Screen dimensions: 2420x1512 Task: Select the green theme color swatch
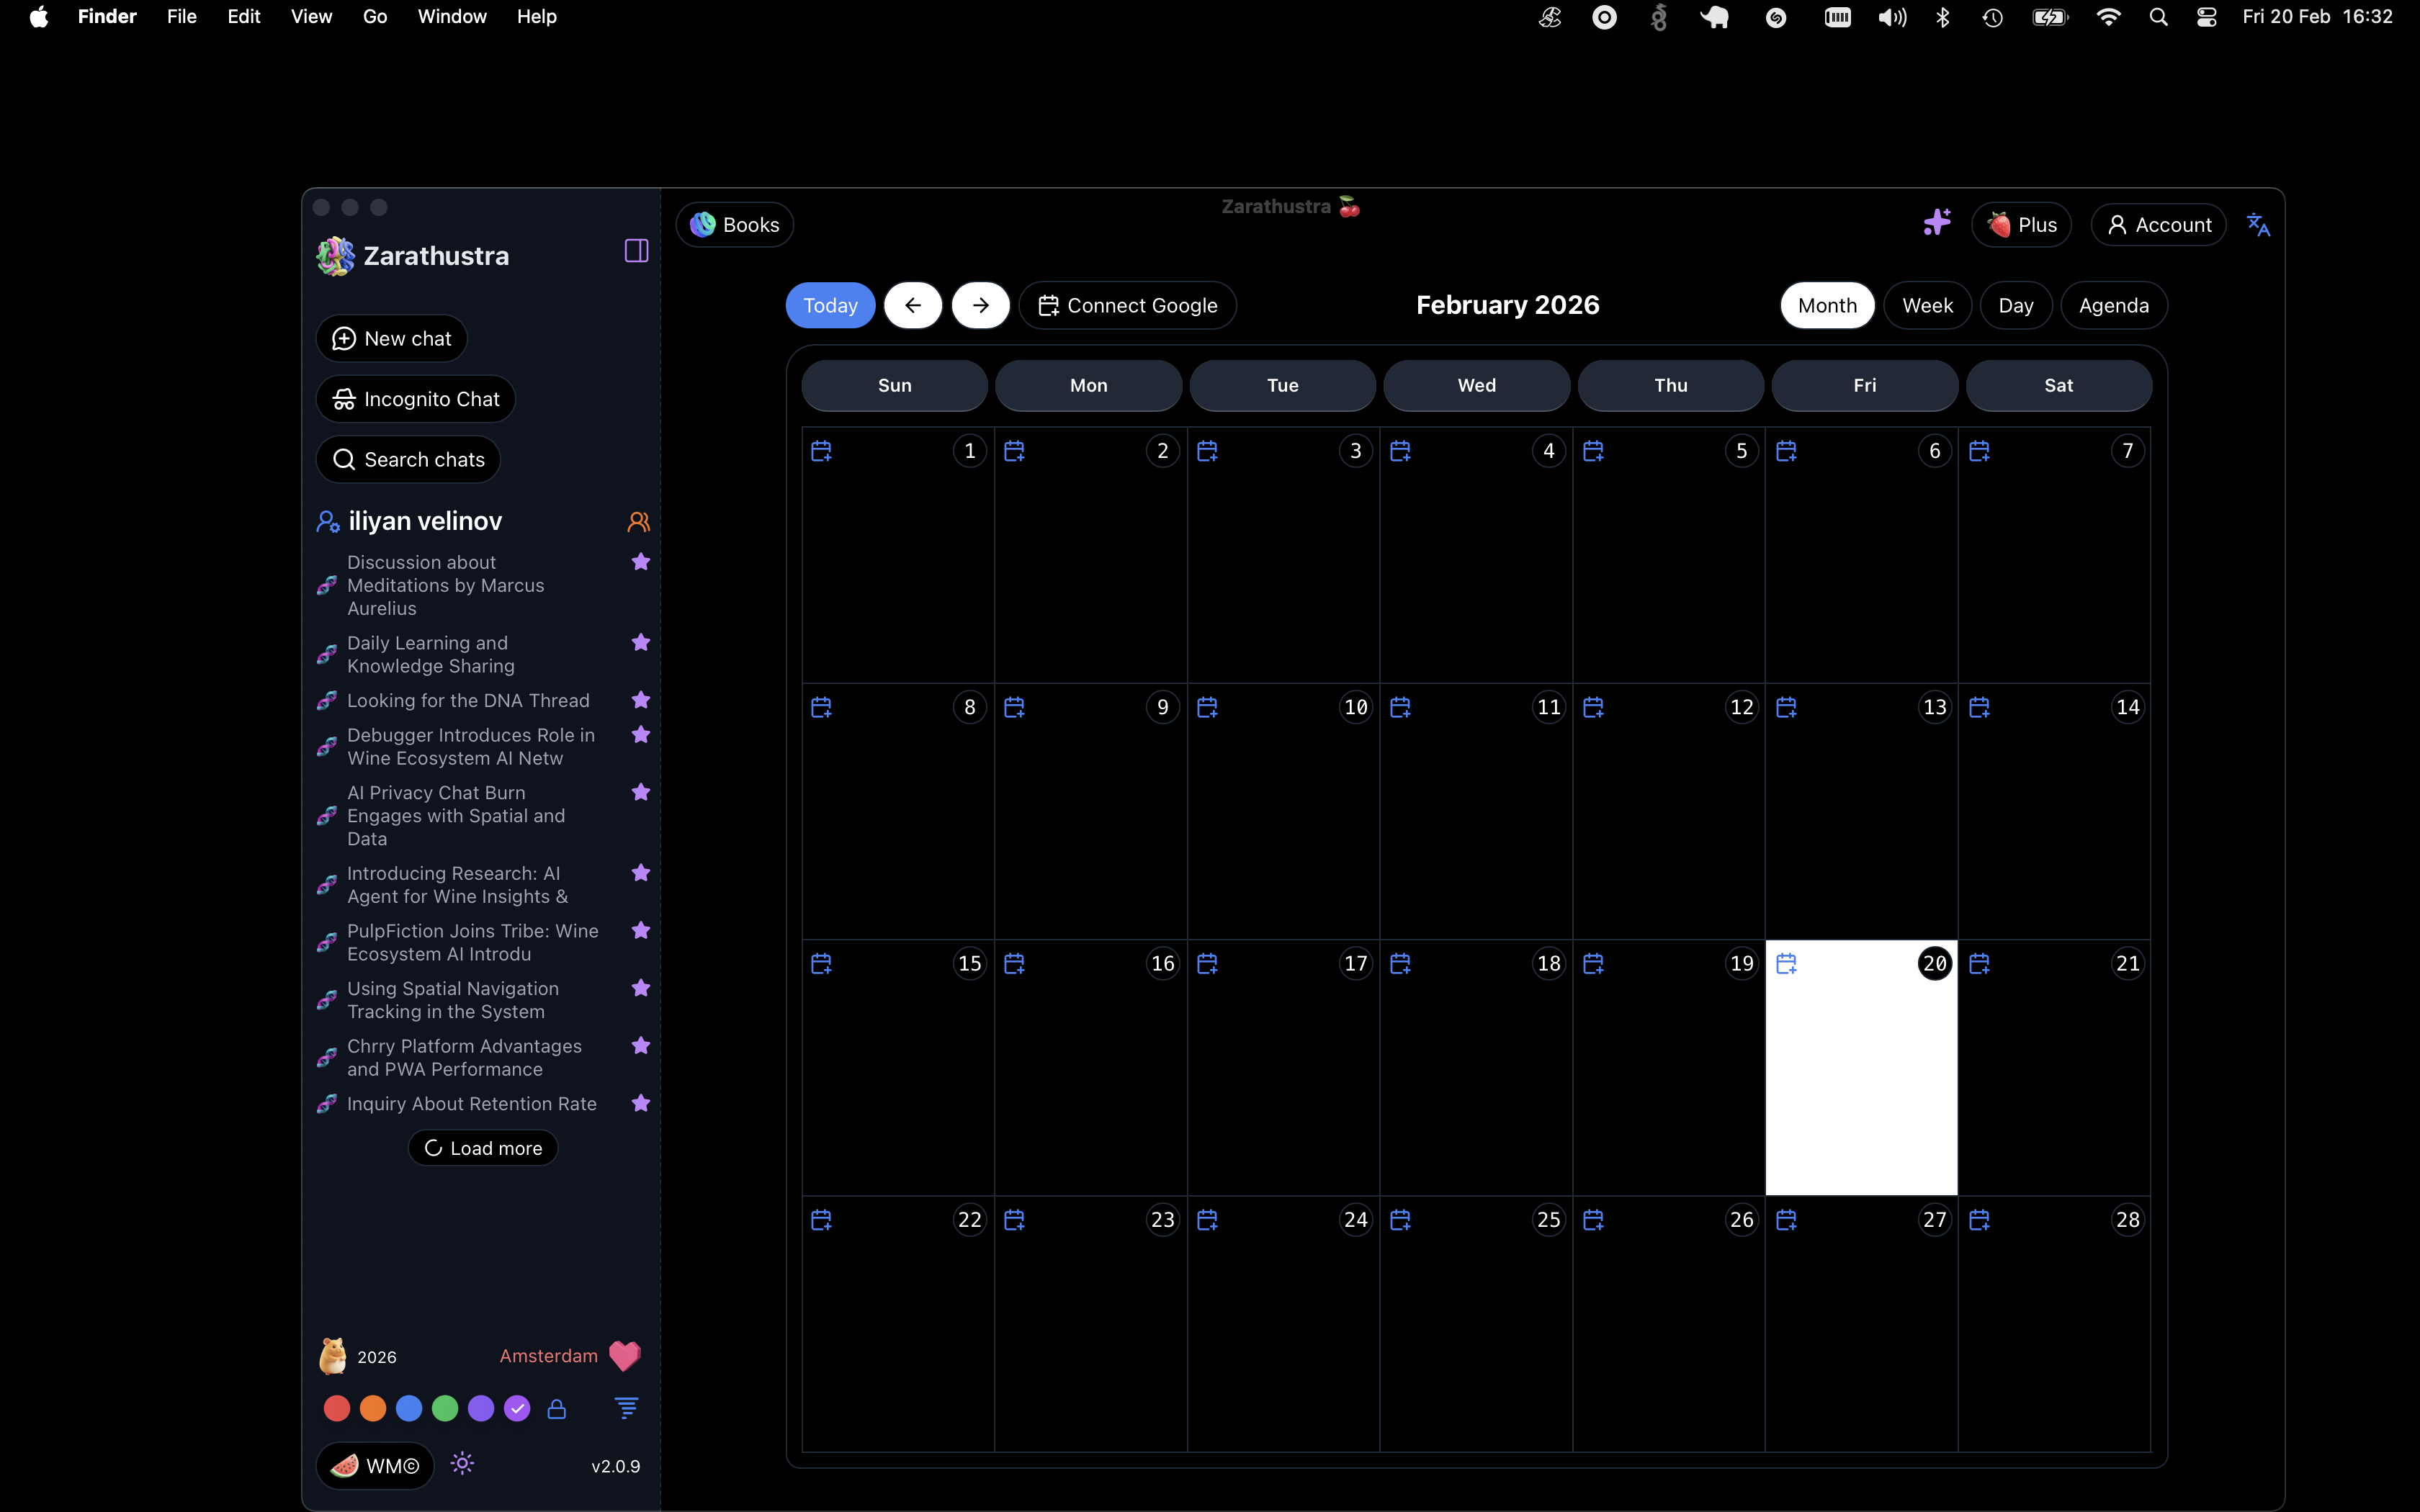(445, 1409)
